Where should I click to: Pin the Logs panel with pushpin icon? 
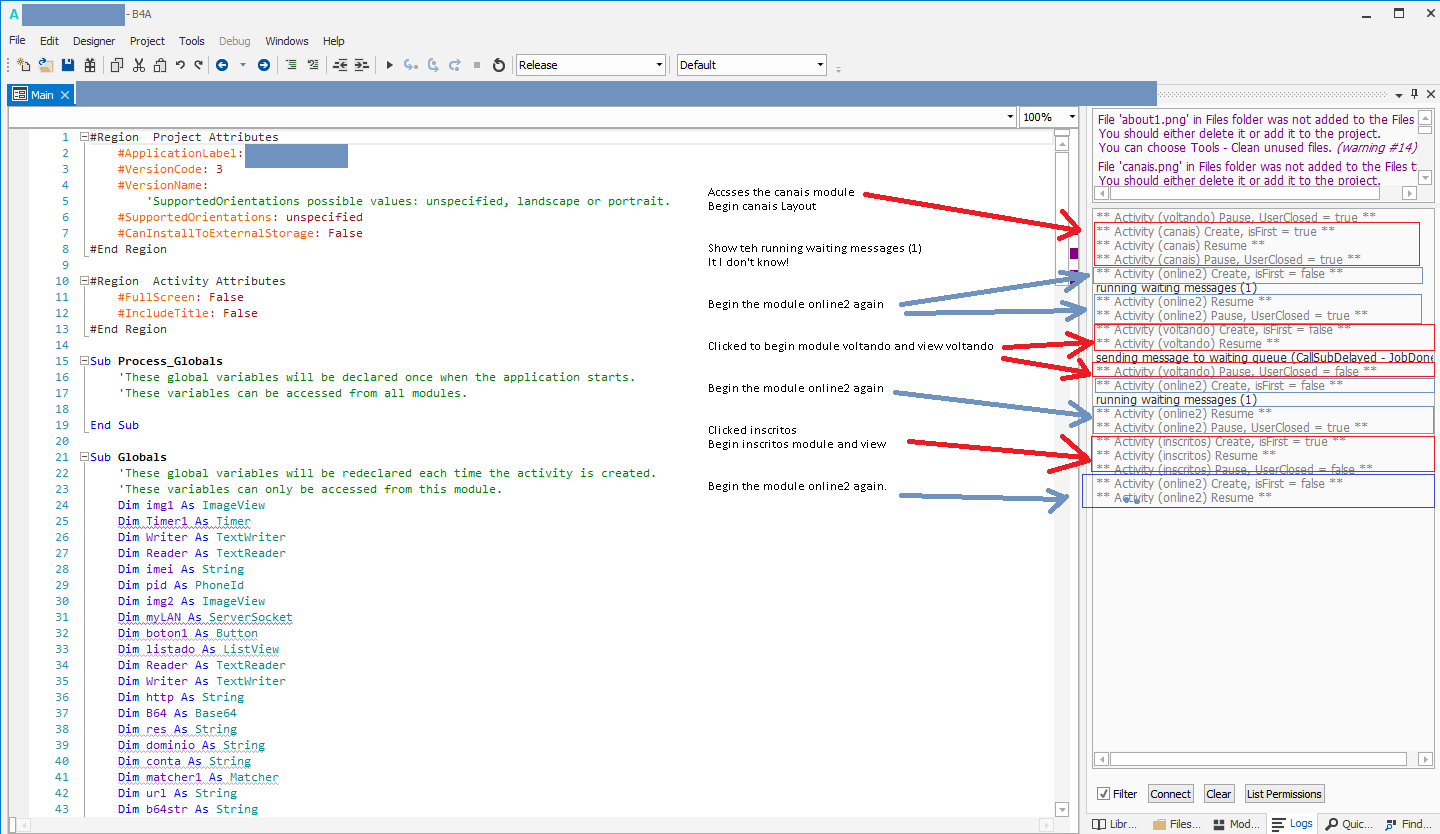coord(1414,94)
